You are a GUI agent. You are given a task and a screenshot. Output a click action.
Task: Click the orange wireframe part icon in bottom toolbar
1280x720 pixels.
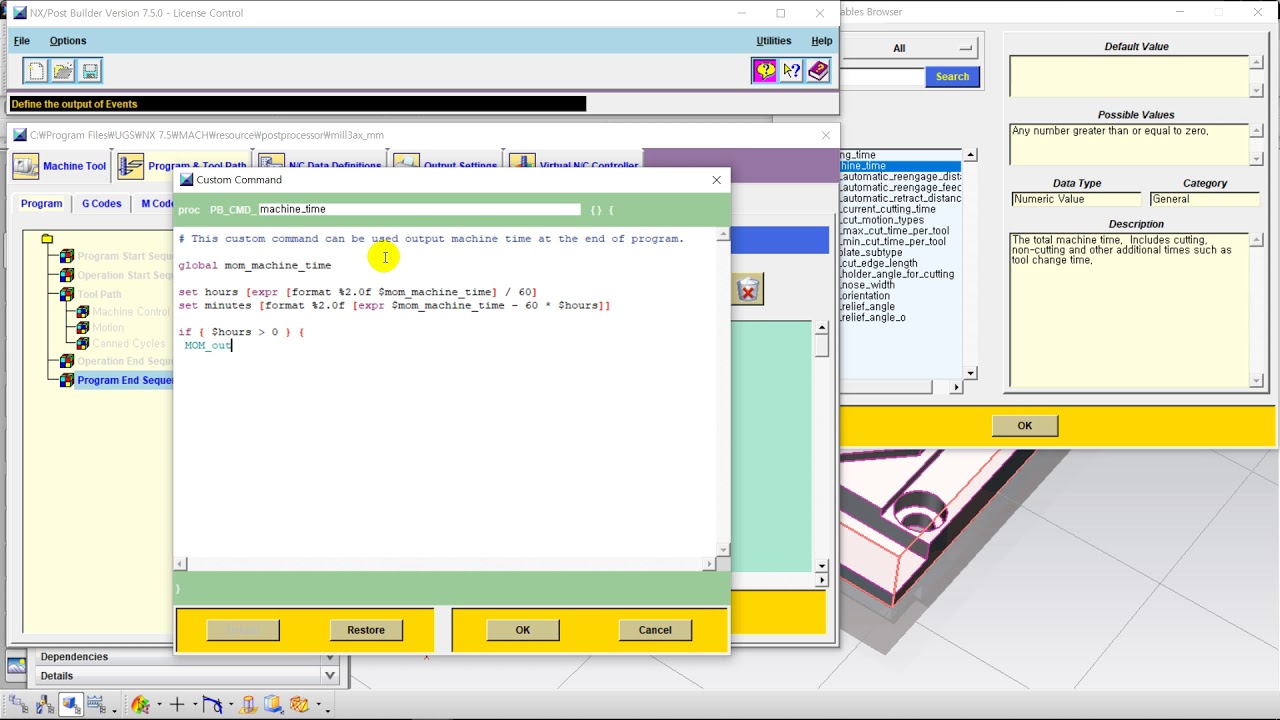click(299, 705)
